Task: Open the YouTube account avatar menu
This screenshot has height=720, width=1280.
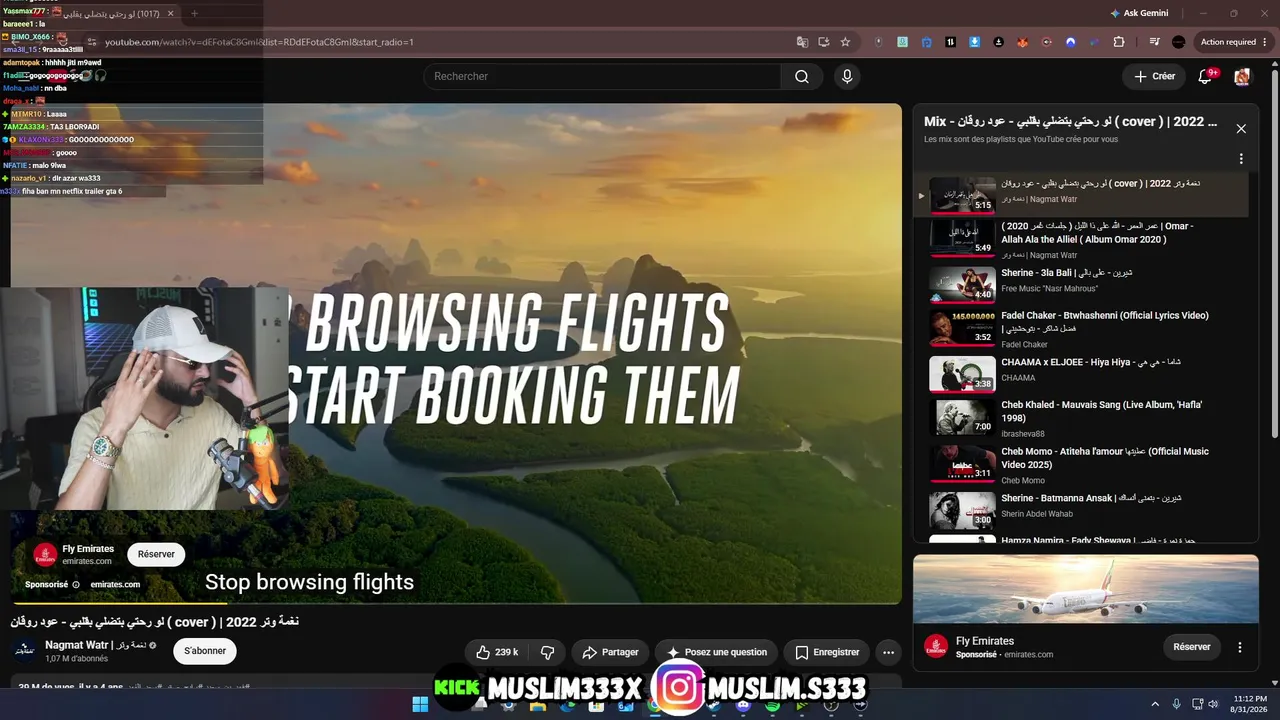Action: pyautogui.click(x=1242, y=77)
